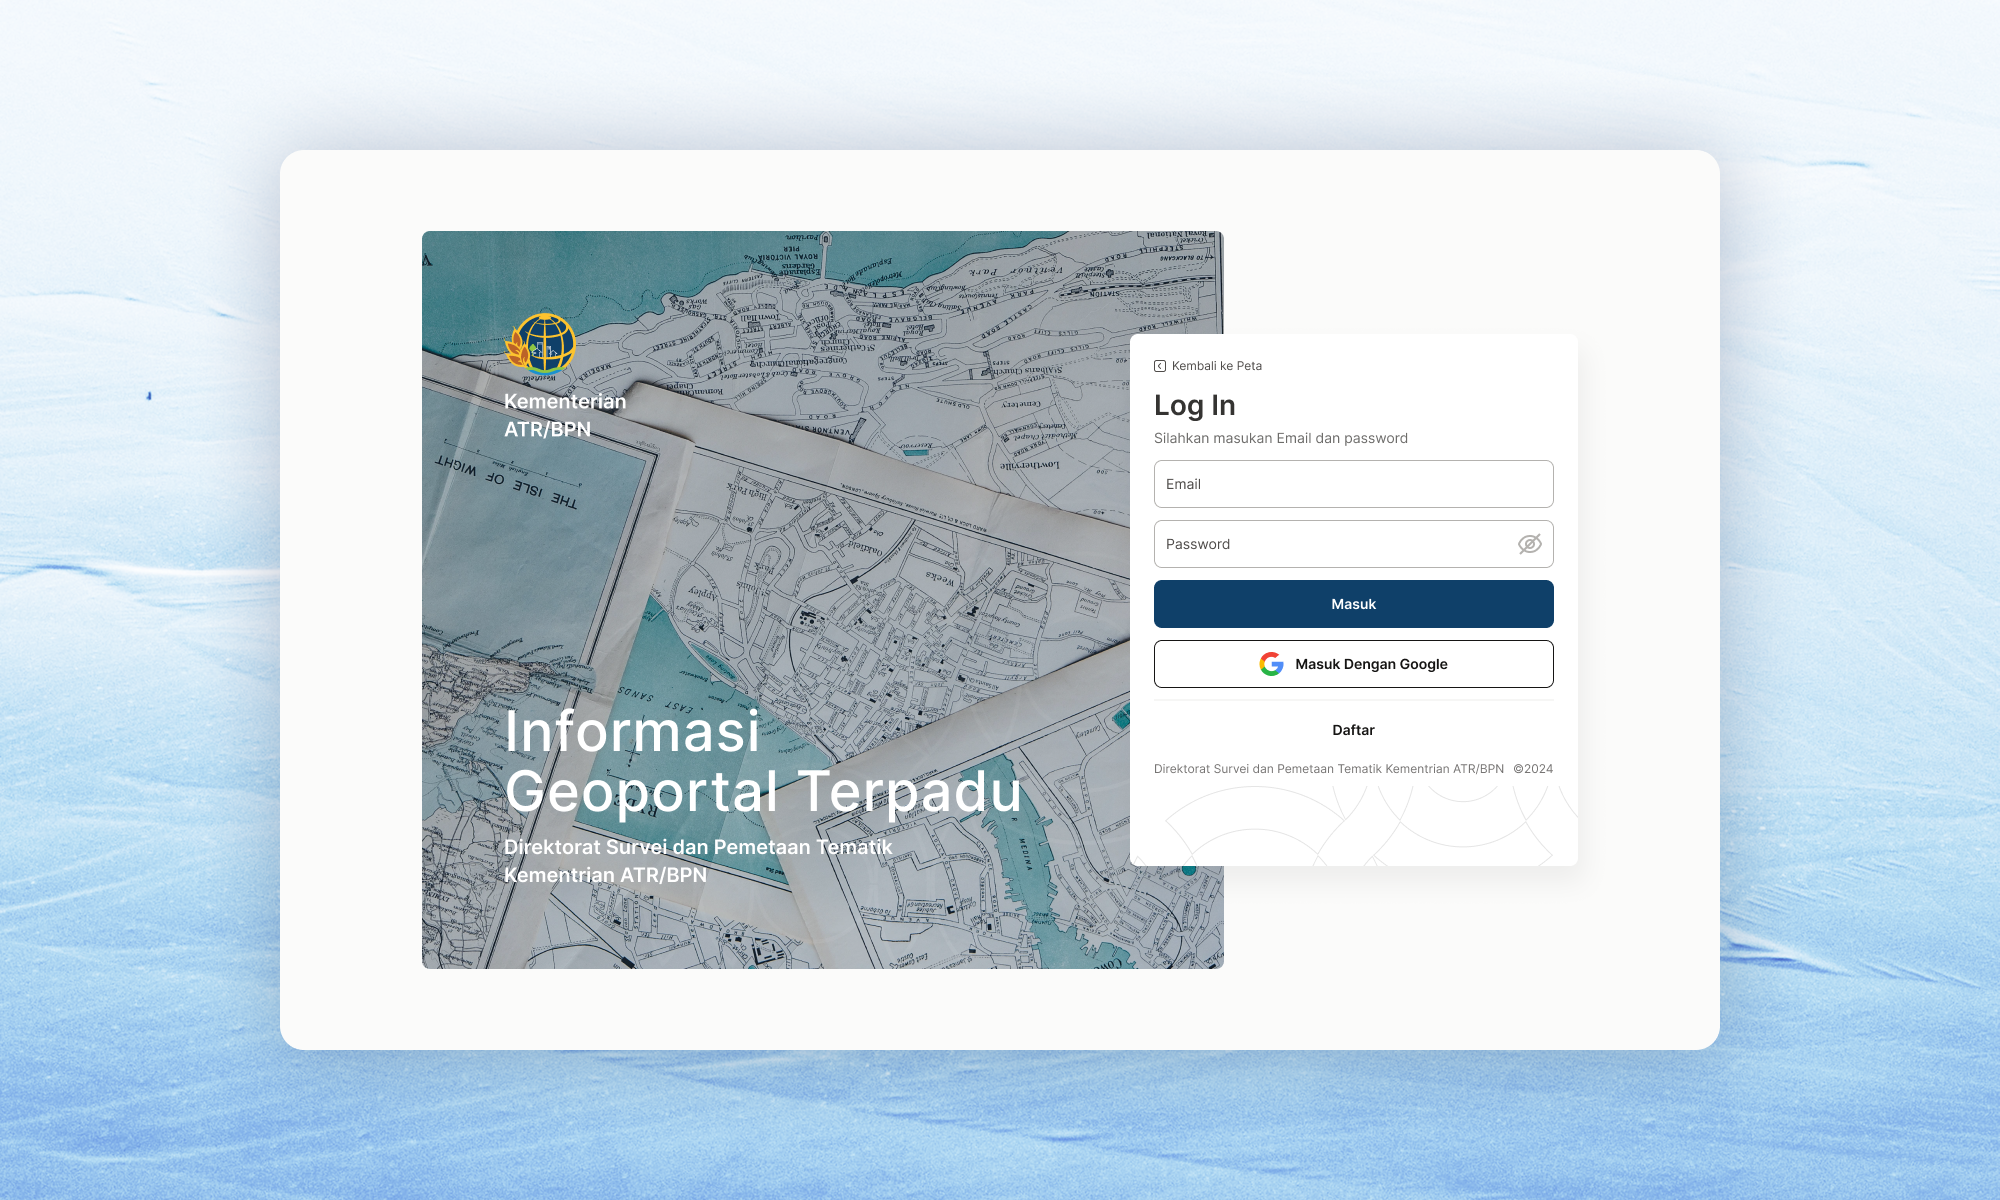
Task: Open the Kembali ke Peta link
Action: [1216, 366]
